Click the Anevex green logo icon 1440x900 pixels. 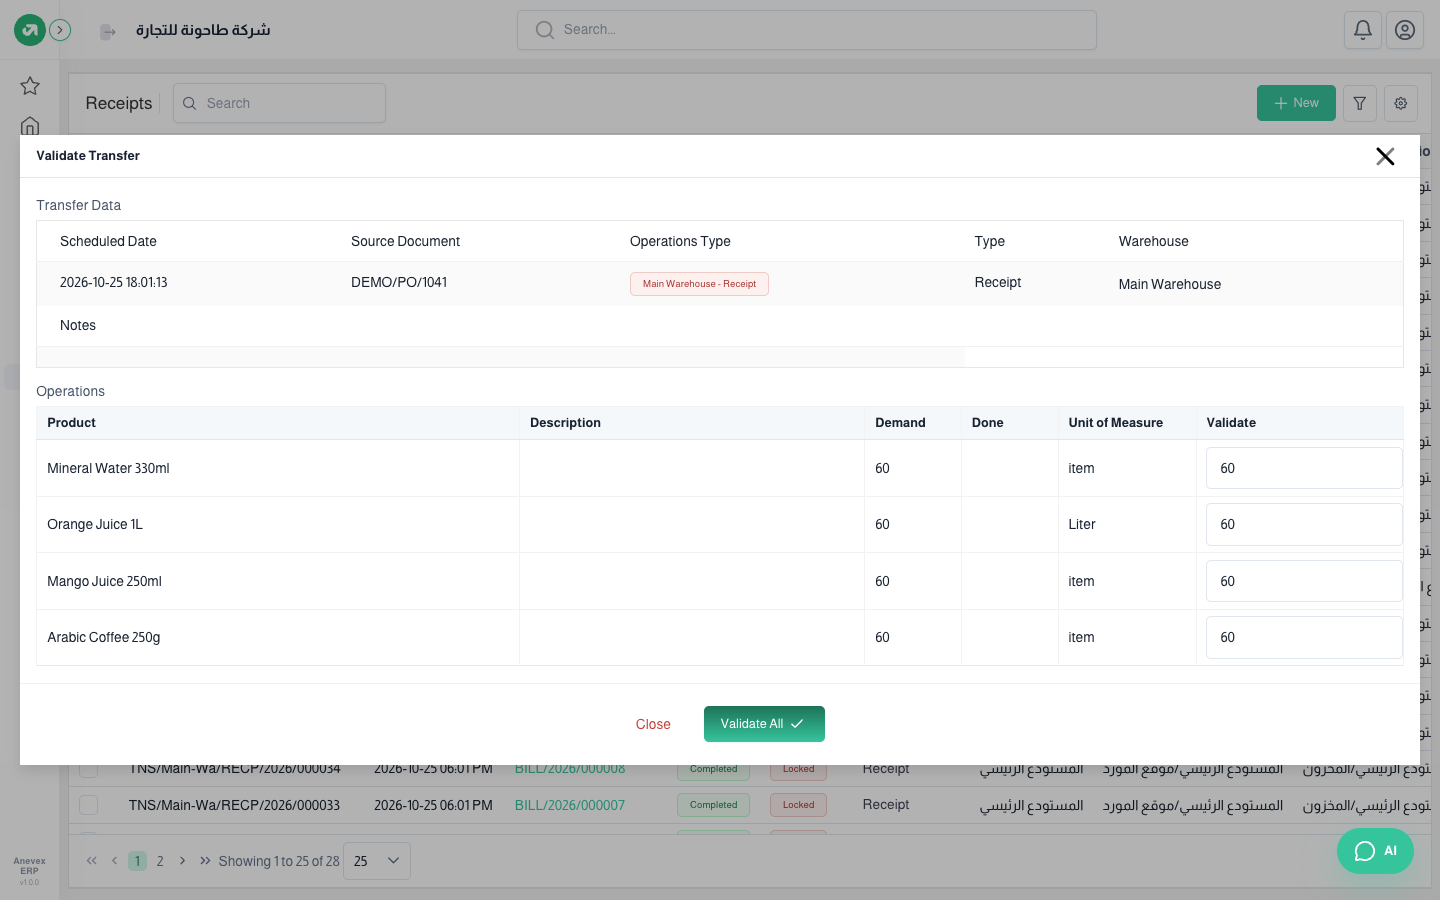click(x=29, y=30)
